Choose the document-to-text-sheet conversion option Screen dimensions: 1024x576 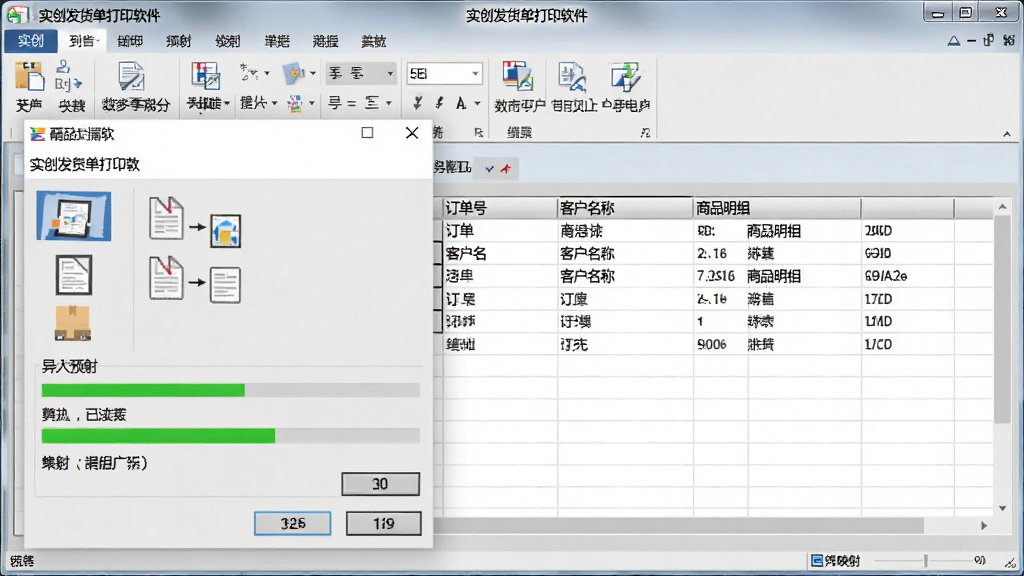pyautogui.click(x=195, y=279)
